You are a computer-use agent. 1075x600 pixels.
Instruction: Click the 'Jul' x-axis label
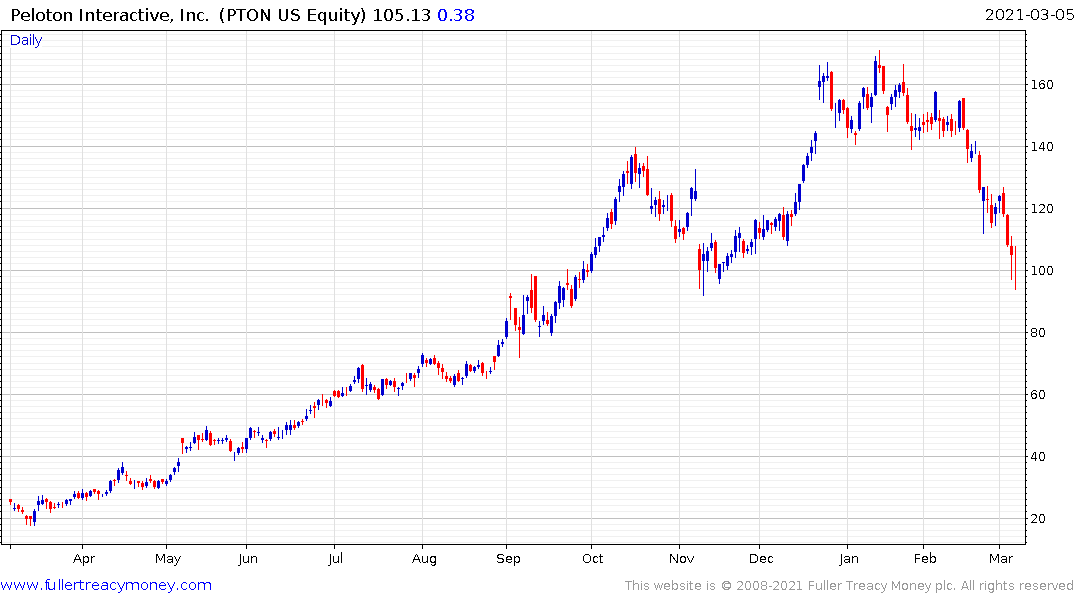(335, 559)
